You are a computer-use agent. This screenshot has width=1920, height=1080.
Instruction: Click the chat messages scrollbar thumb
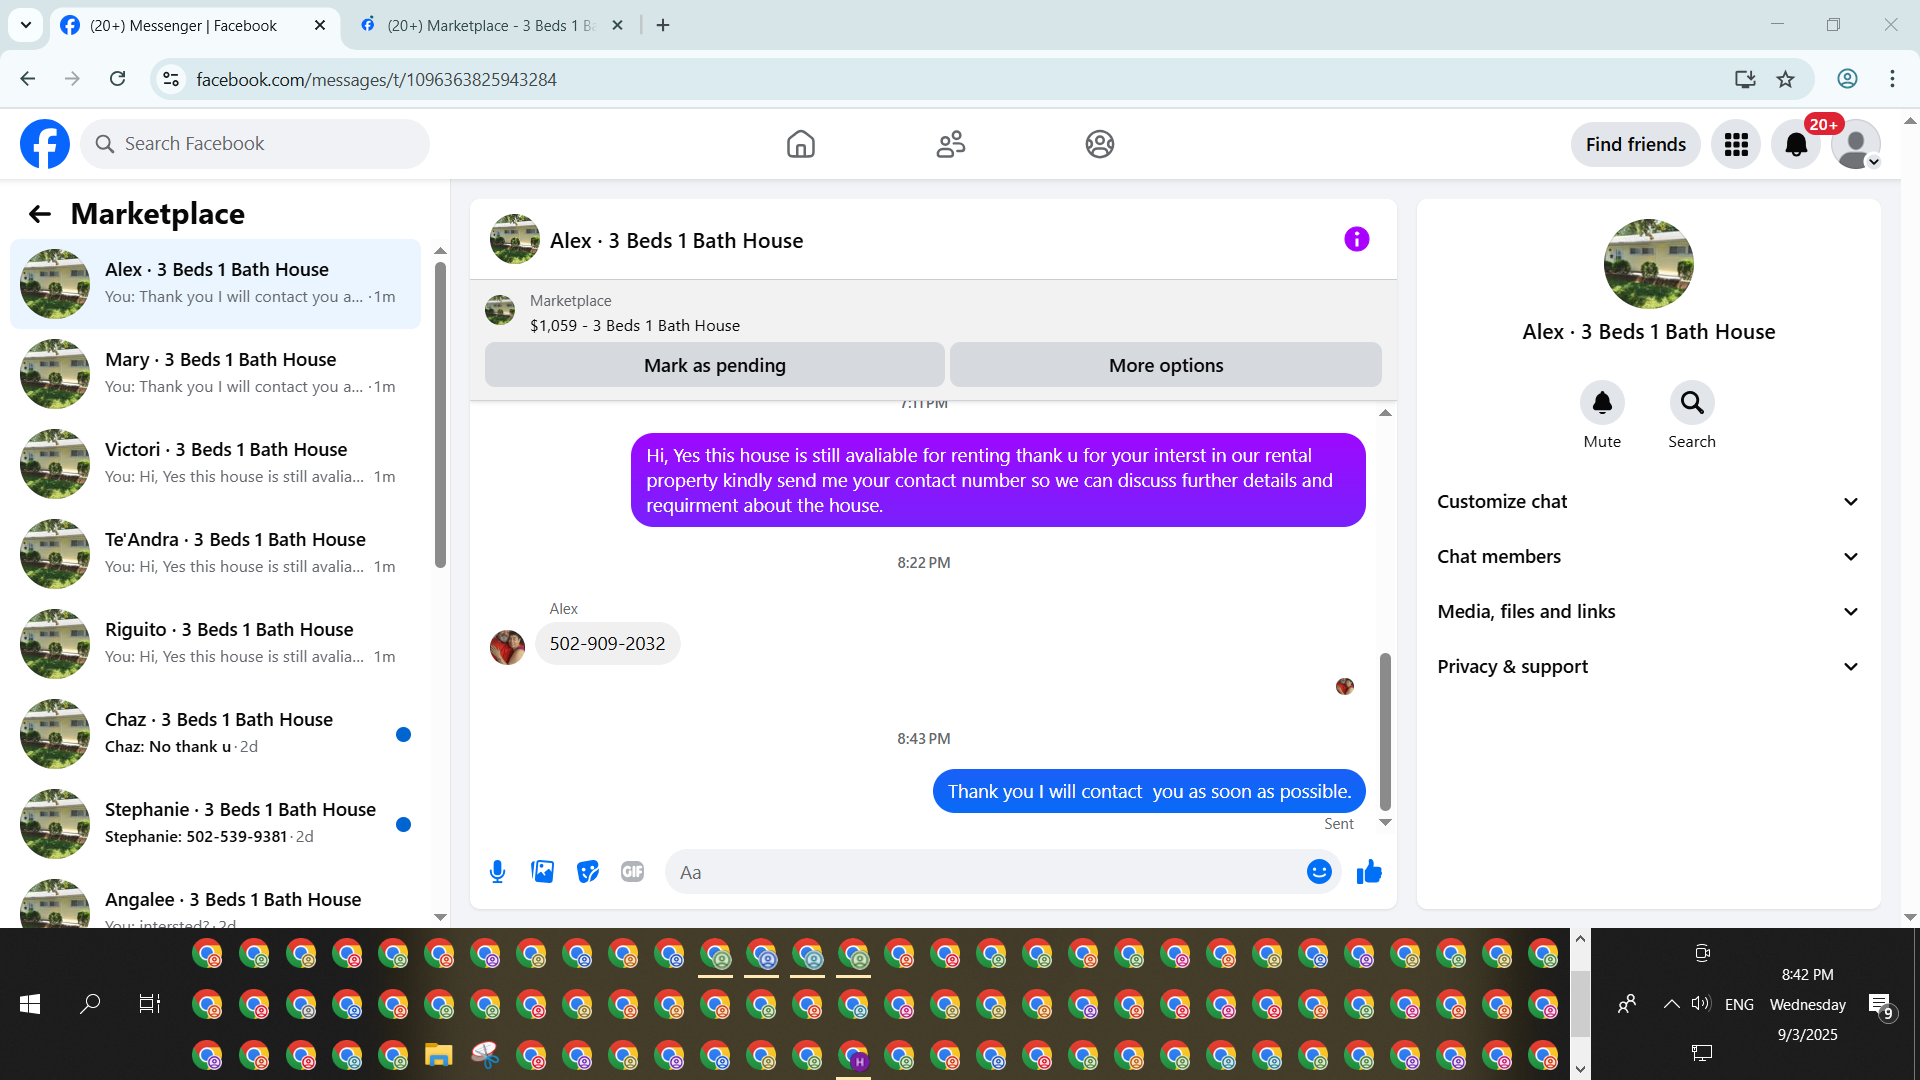1385,731
